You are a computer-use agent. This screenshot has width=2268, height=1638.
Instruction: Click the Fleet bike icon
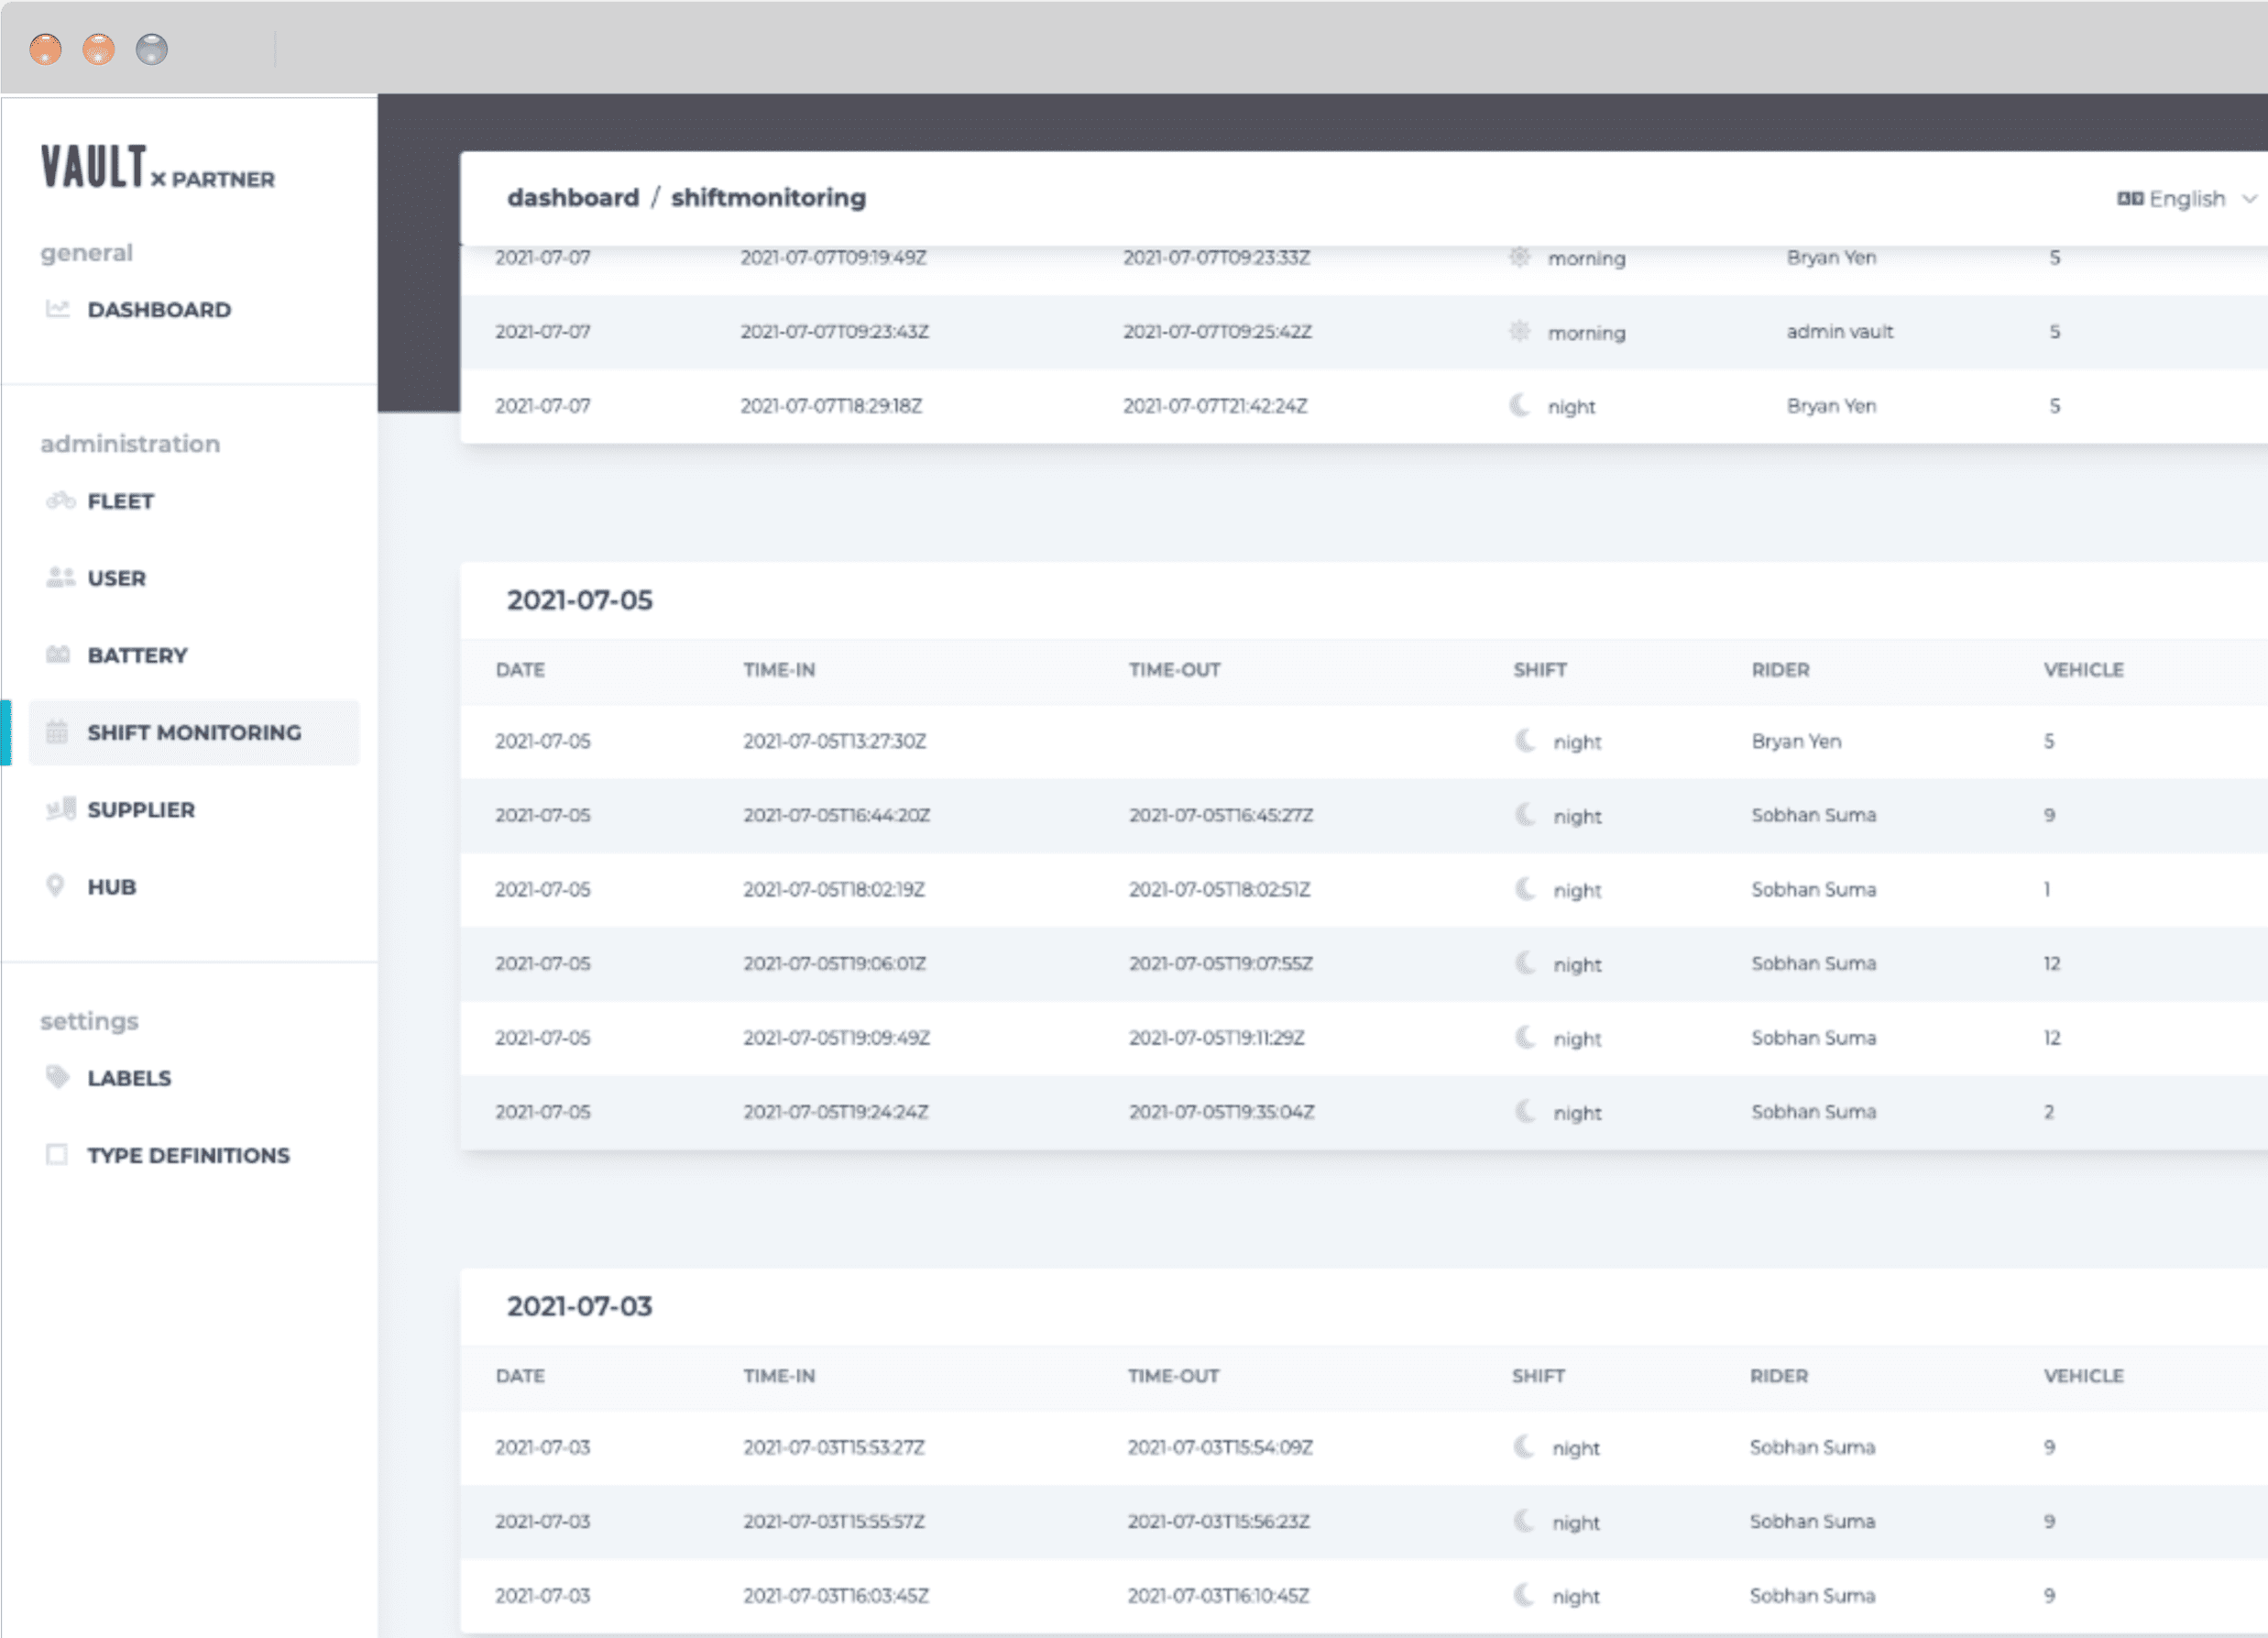coord(60,500)
